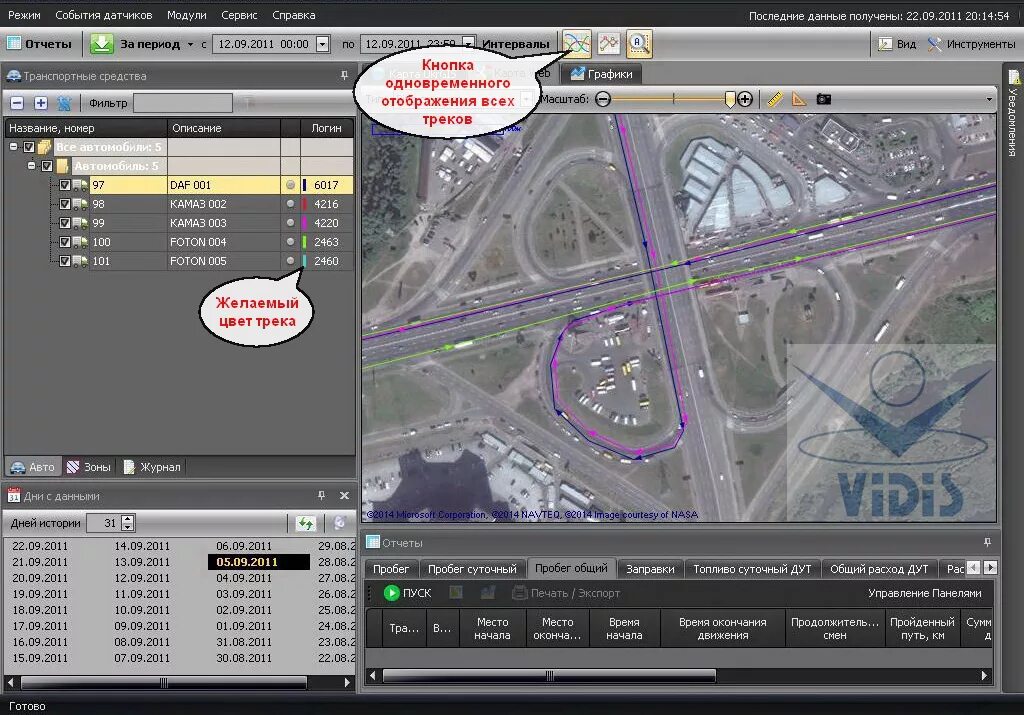Collapse the Все автомобили tree node
The image size is (1024, 715).
[x=14, y=147]
